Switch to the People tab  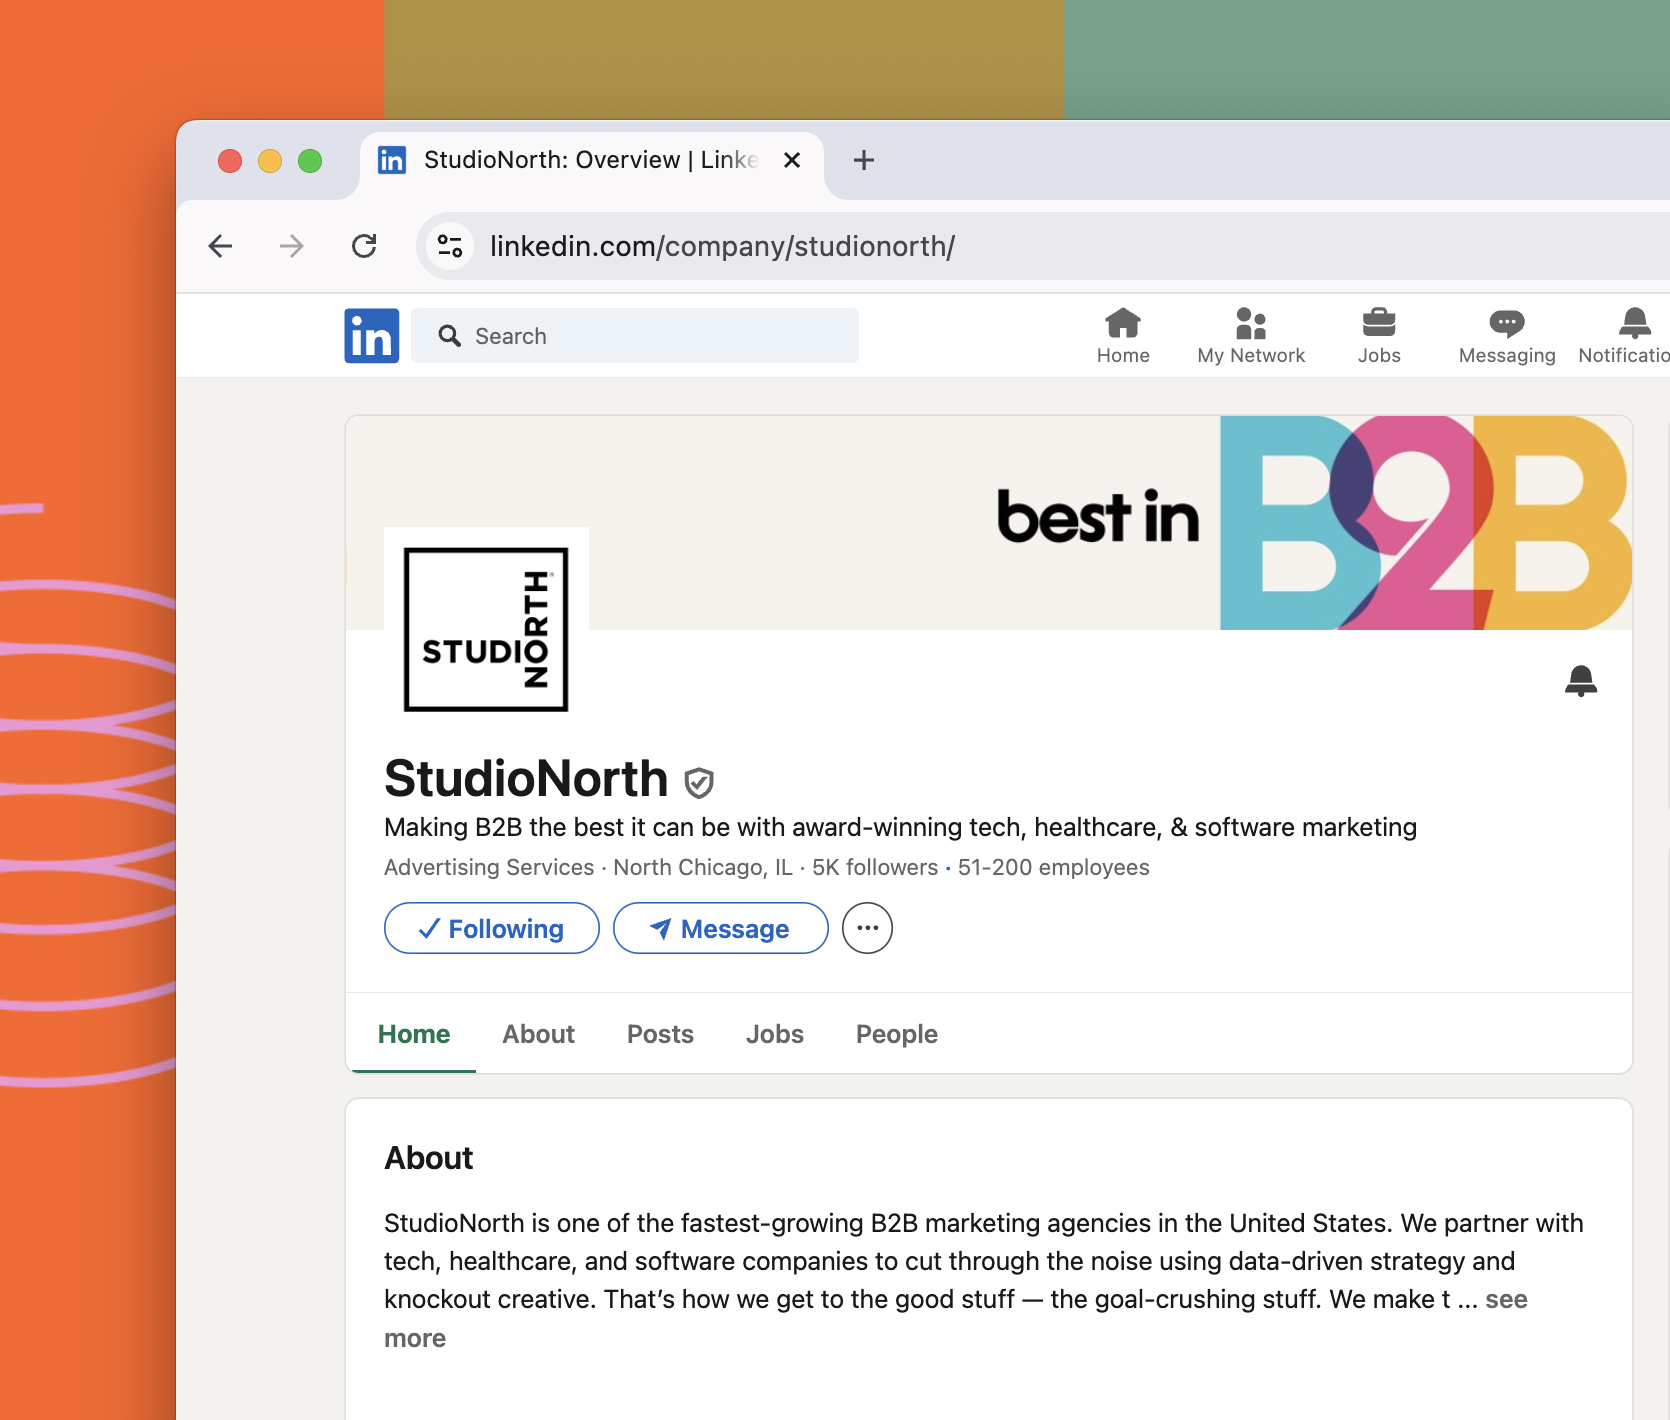(x=897, y=1034)
